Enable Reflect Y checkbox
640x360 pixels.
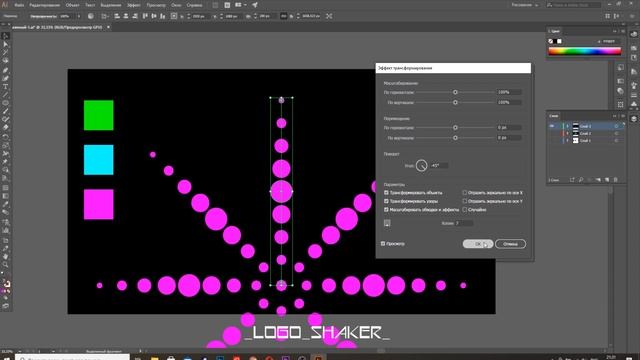[464, 201]
